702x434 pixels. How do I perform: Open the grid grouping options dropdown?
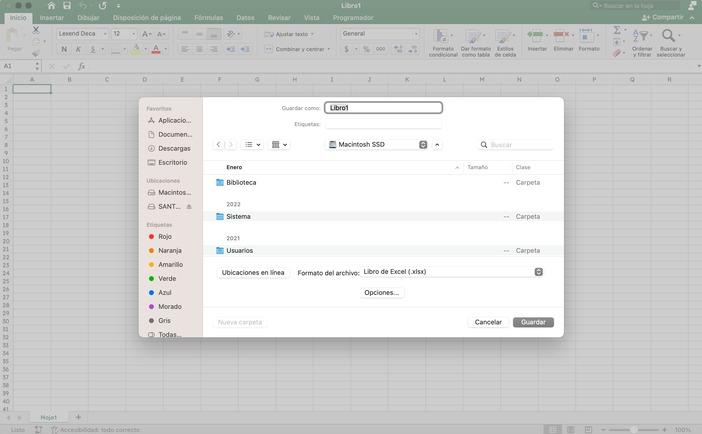[x=279, y=144]
